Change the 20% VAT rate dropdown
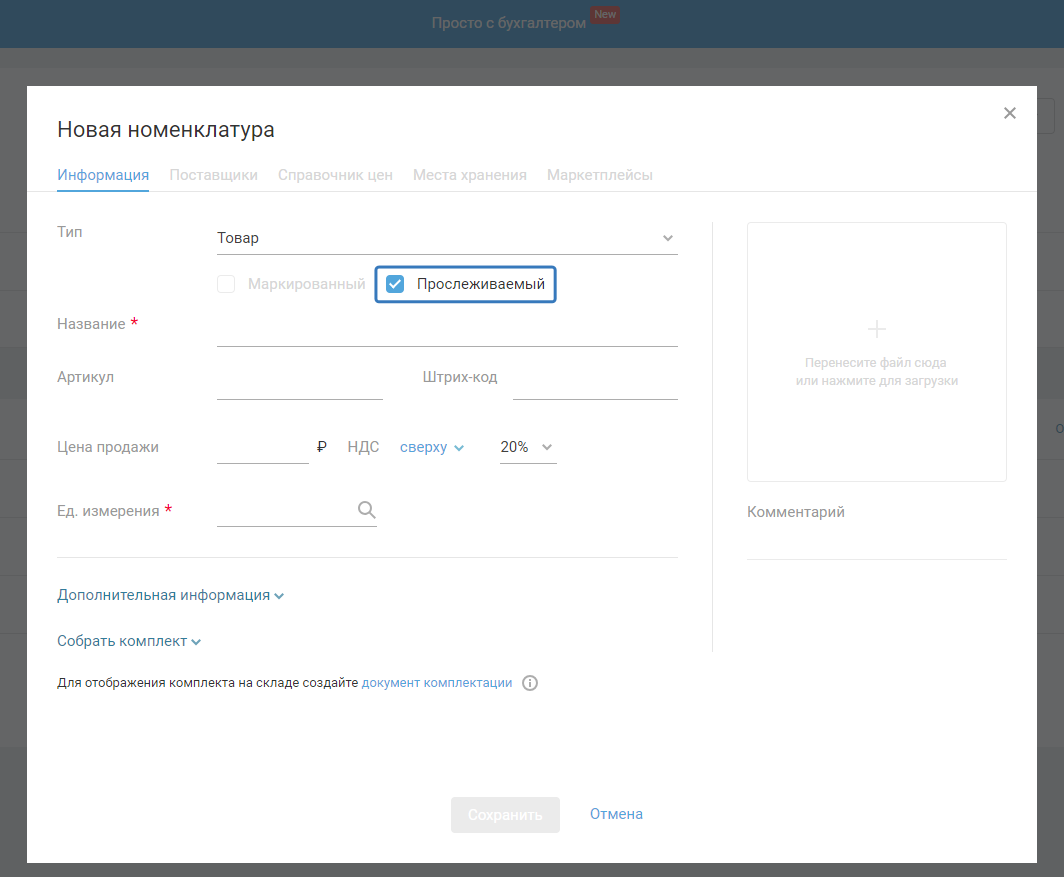This screenshot has height=877, width=1064. [527, 448]
